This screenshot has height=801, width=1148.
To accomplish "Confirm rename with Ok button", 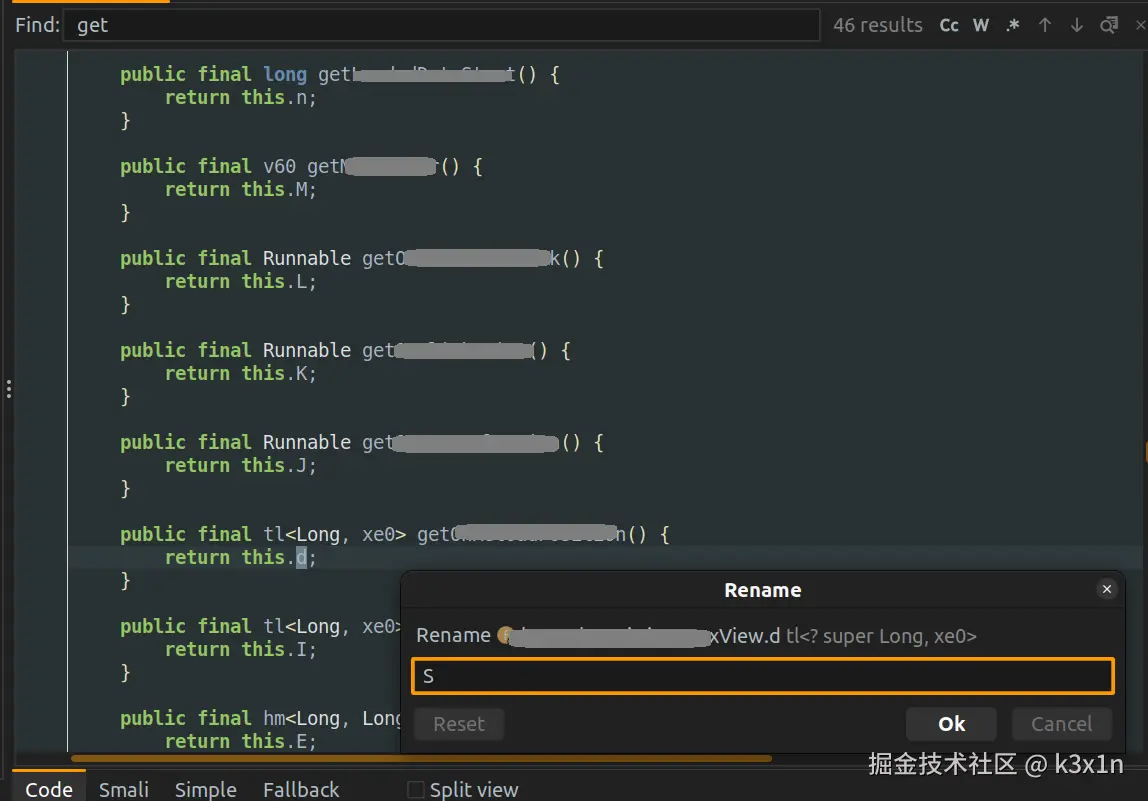I will tap(951, 724).
